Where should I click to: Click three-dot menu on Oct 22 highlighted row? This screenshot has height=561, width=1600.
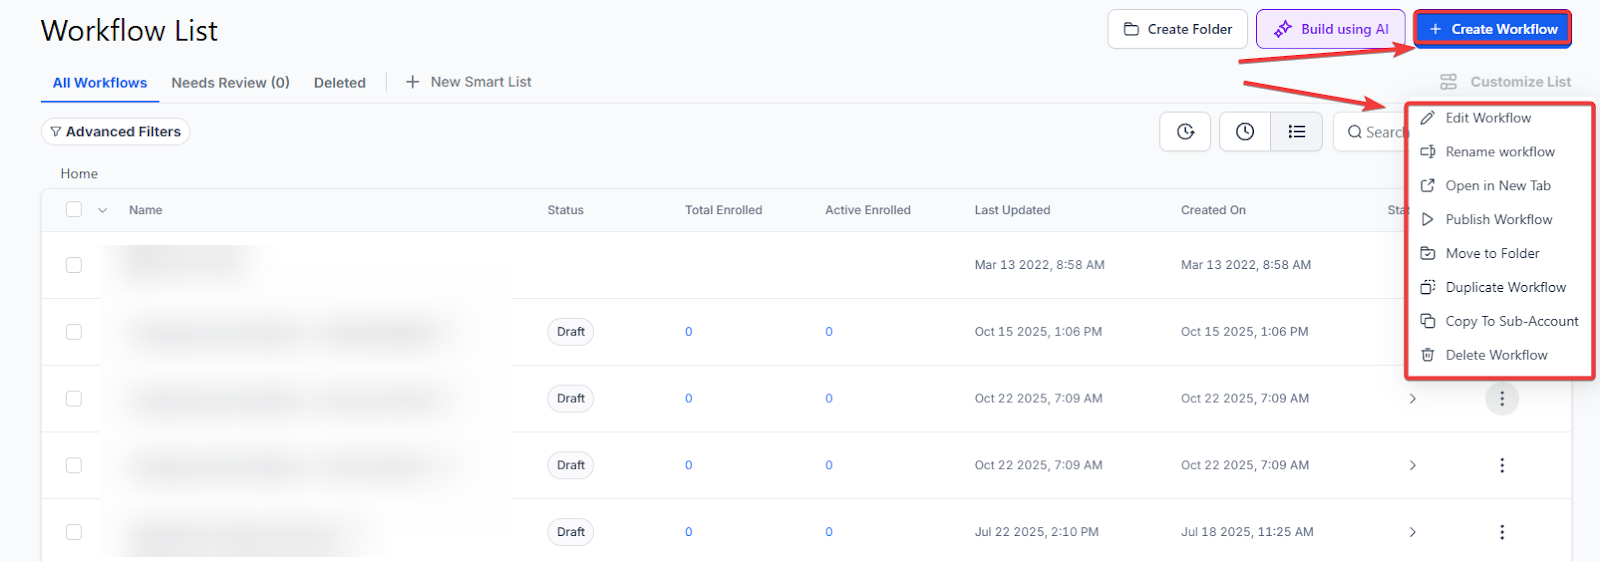coord(1501,398)
